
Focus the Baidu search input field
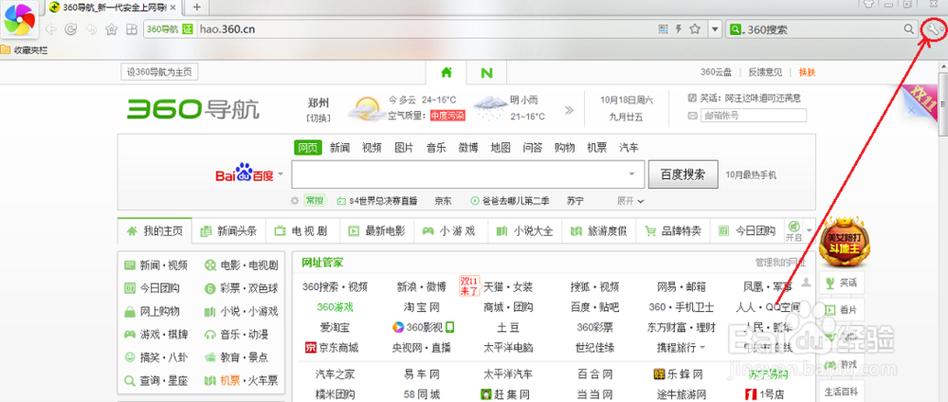tap(467, 175)
